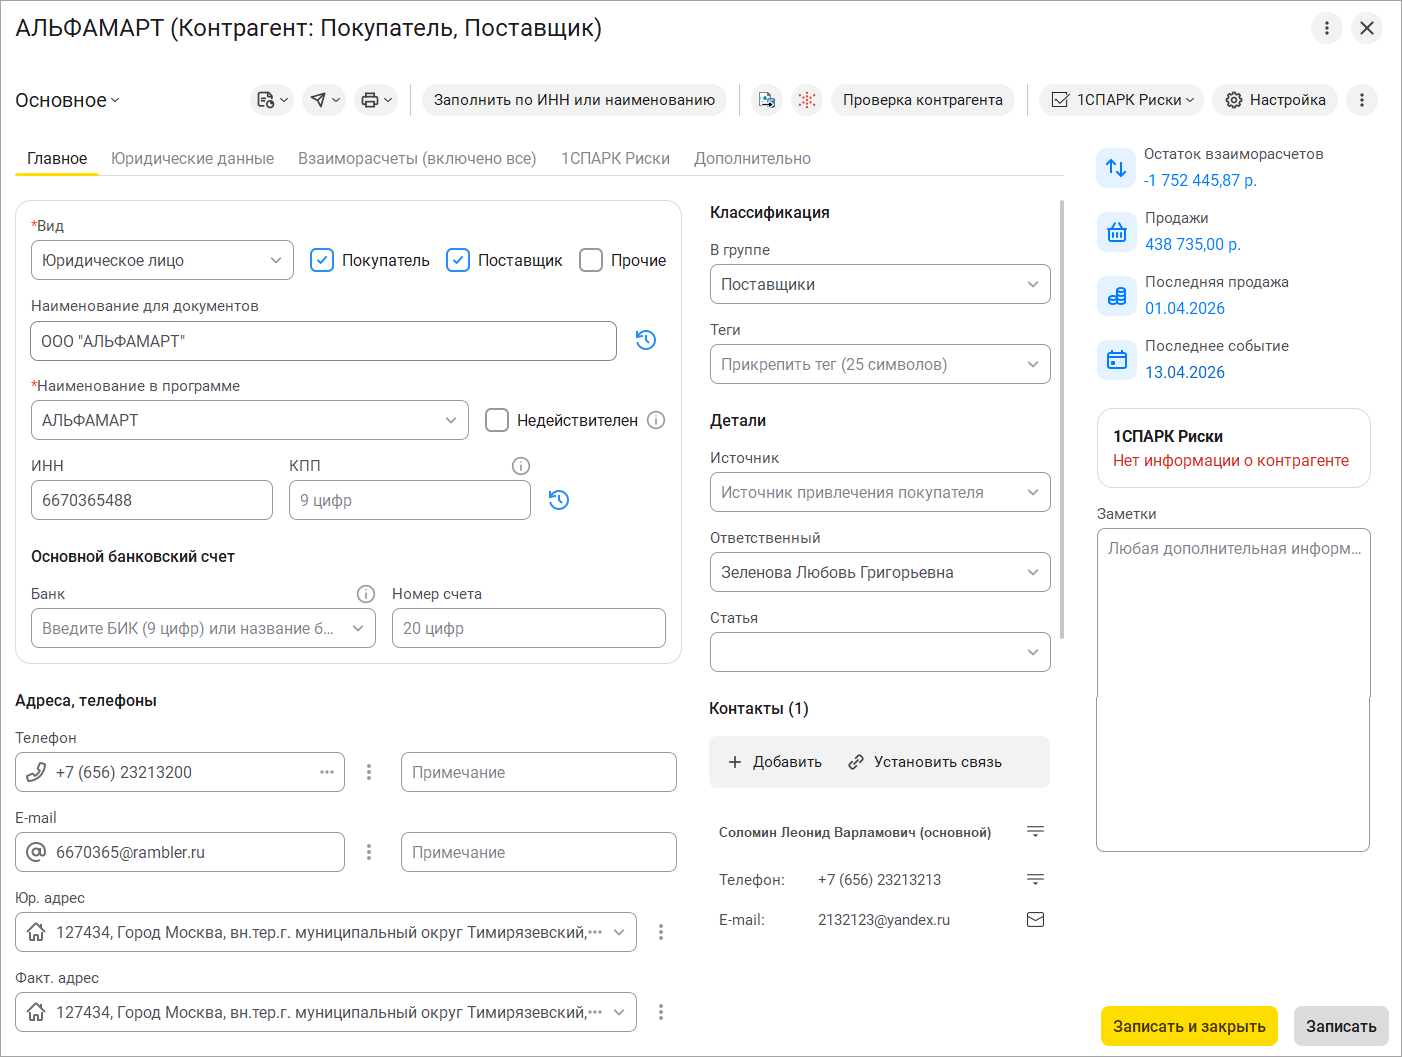Click info icon next to Недействителен

click(656, 420)
